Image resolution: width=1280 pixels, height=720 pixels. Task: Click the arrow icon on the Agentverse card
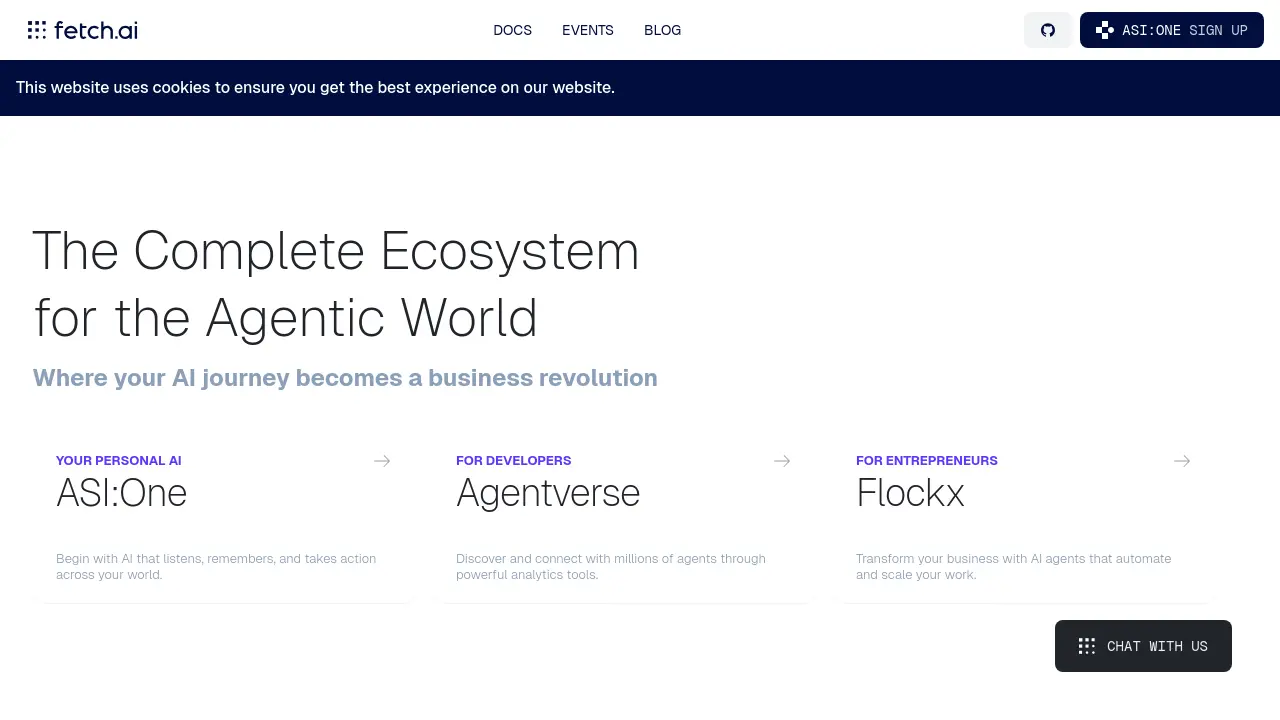pos(782,461)
